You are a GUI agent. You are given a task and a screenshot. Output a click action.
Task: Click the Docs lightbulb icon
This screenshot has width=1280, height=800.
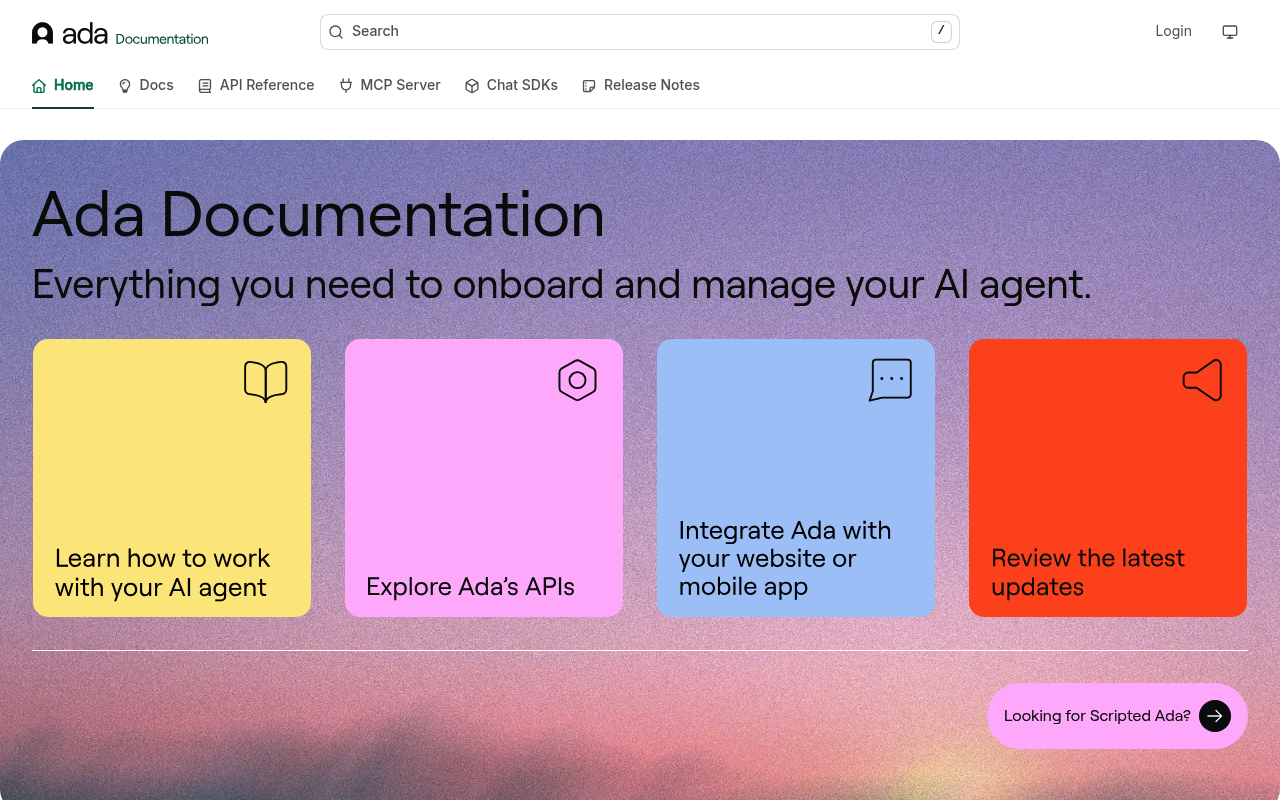coord(125,86)
